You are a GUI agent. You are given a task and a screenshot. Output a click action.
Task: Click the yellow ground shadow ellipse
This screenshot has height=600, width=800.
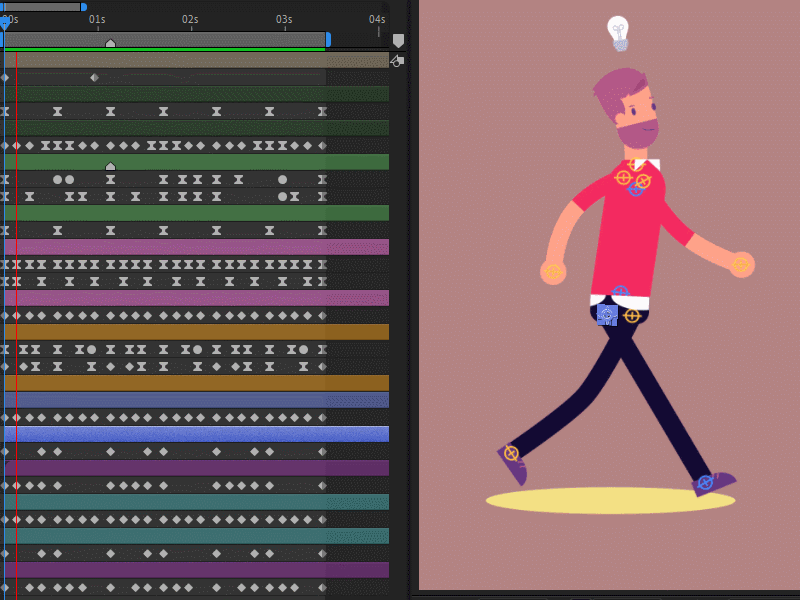[x=610, y=501]
